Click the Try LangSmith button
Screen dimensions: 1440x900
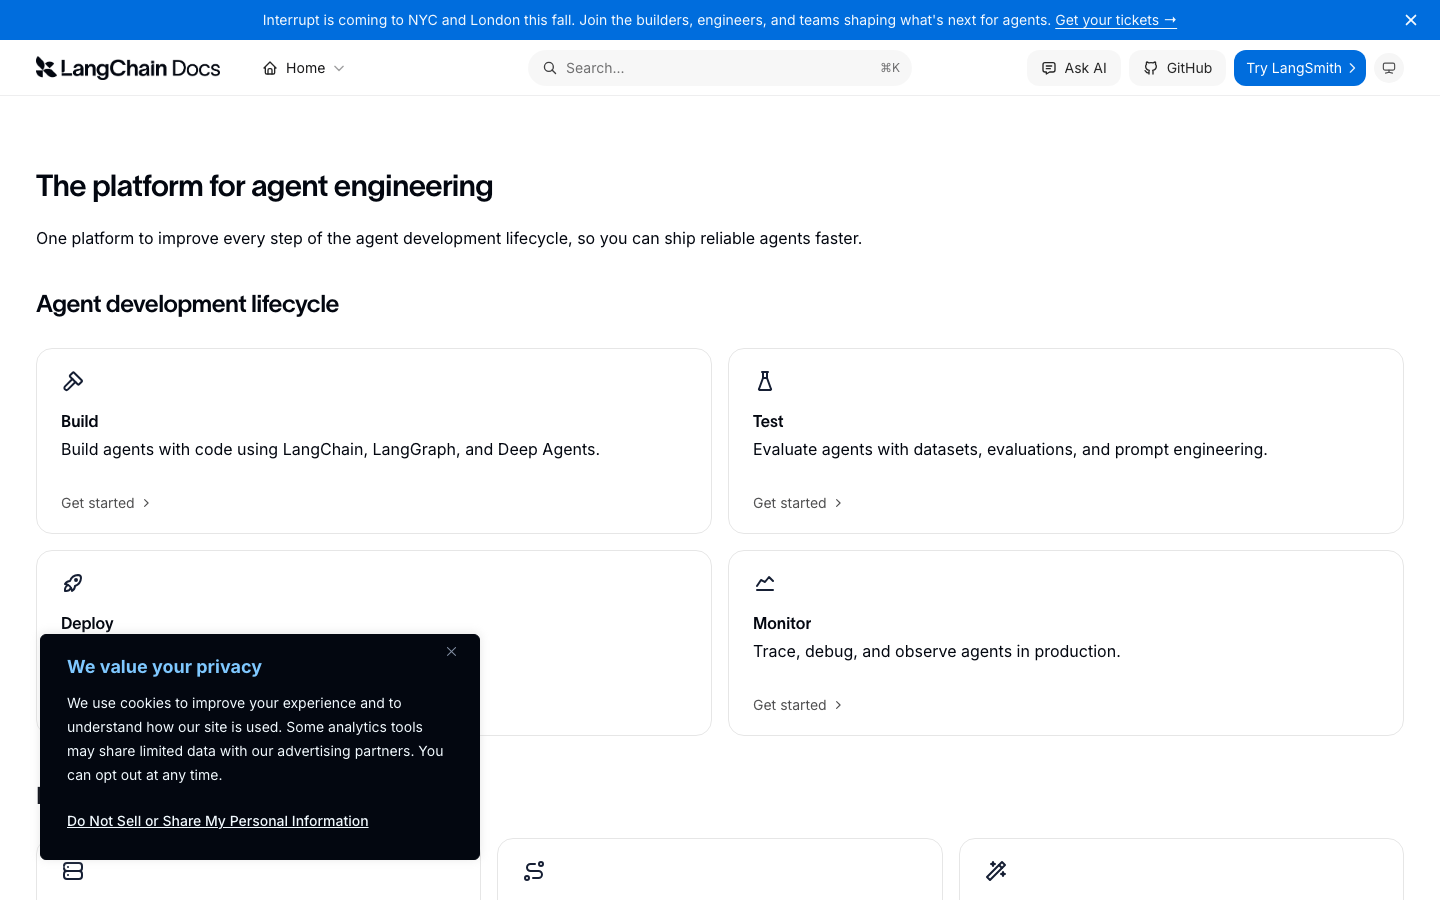pyautogui.click(x=1300, y=68)
